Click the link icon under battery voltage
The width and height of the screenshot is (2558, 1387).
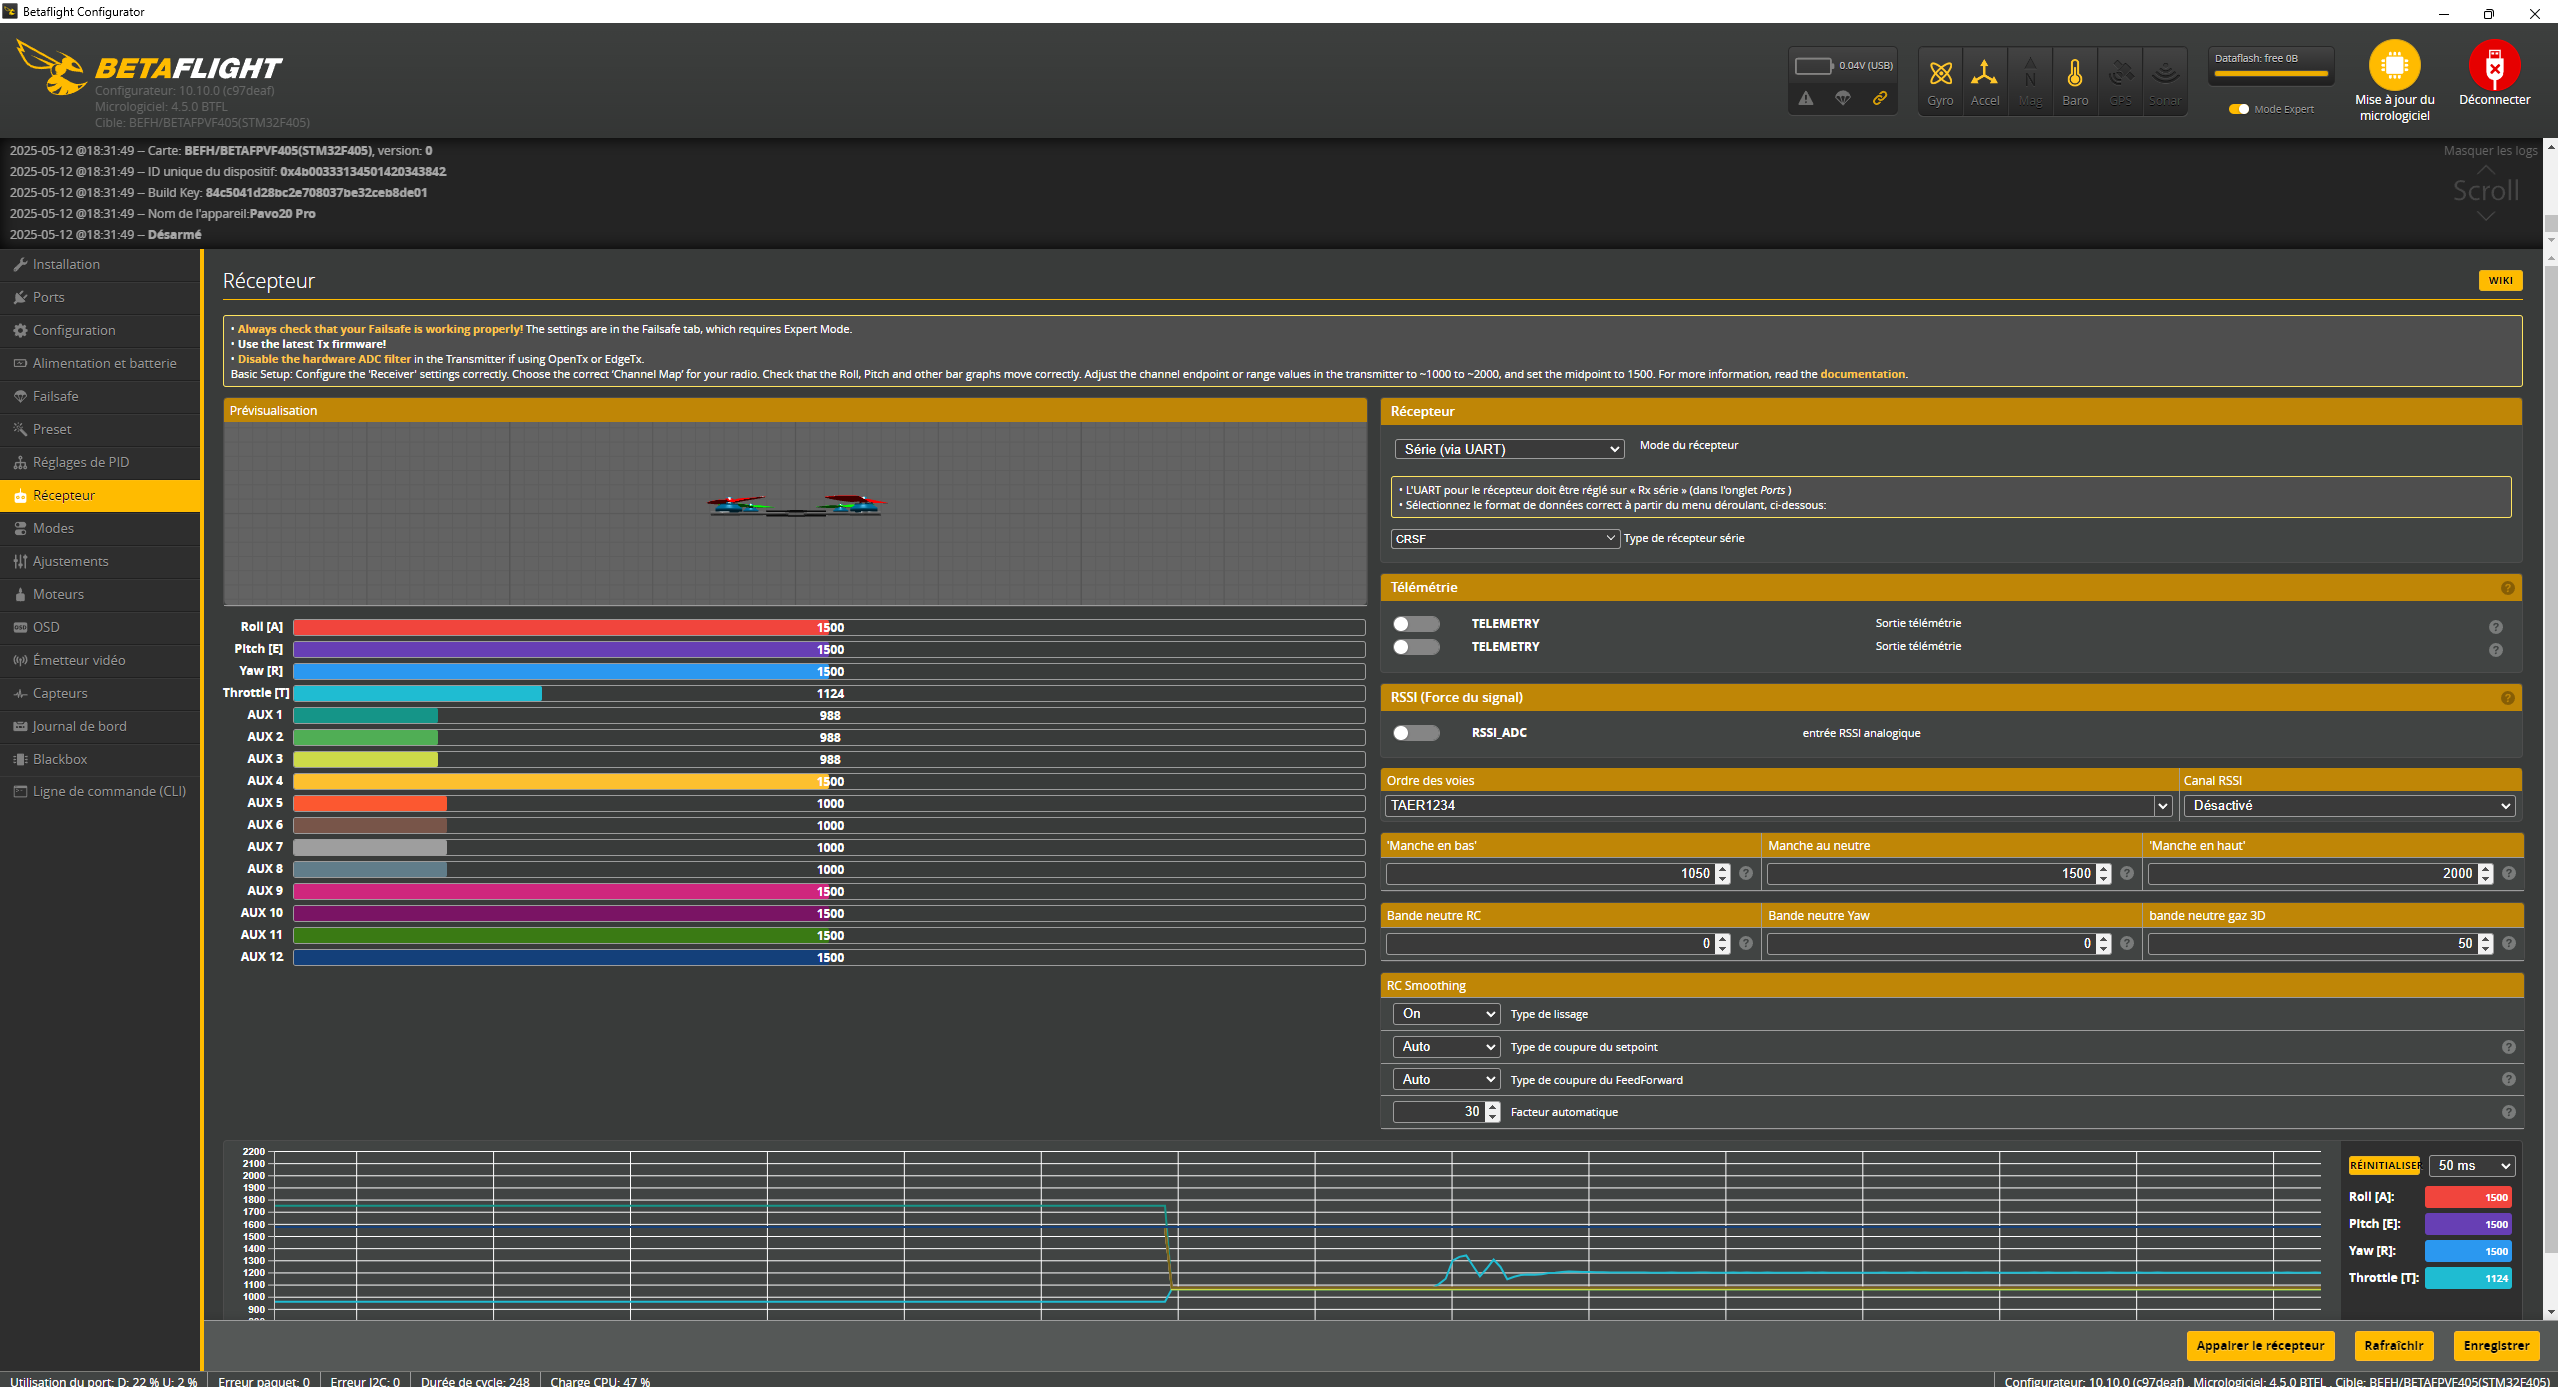click(1880, 98)
